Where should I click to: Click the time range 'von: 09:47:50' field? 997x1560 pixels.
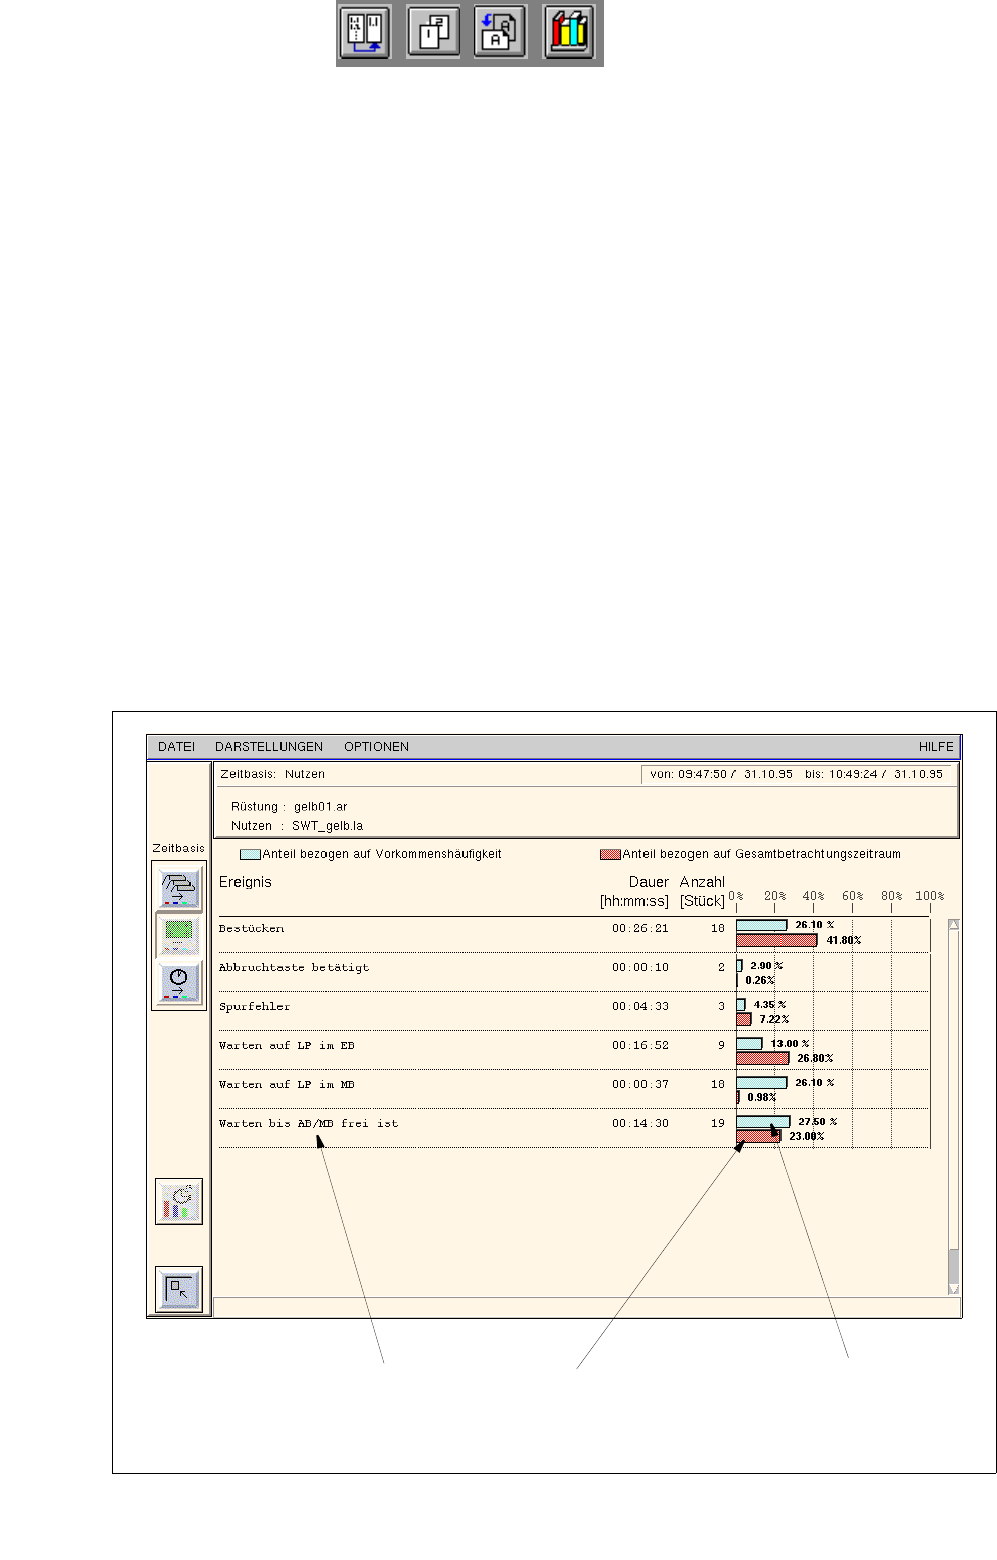[x=796, y=774]
